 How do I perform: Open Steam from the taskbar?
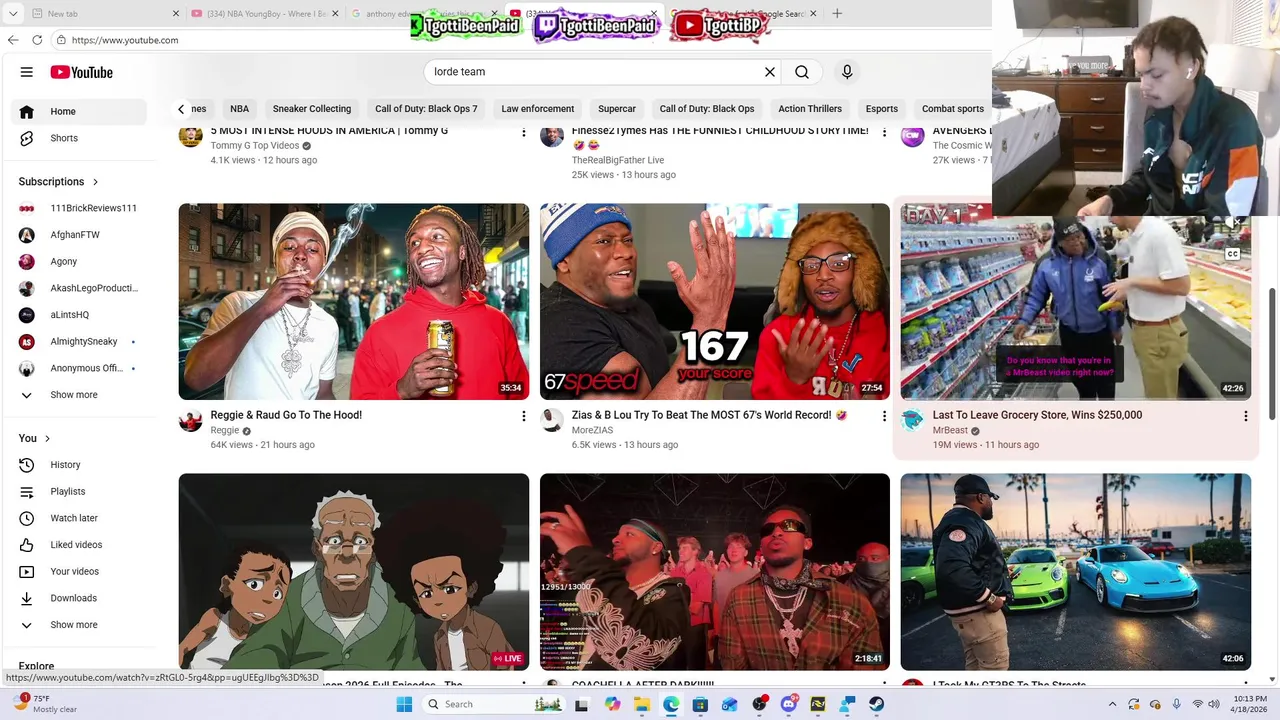click(x=876, y=704)
